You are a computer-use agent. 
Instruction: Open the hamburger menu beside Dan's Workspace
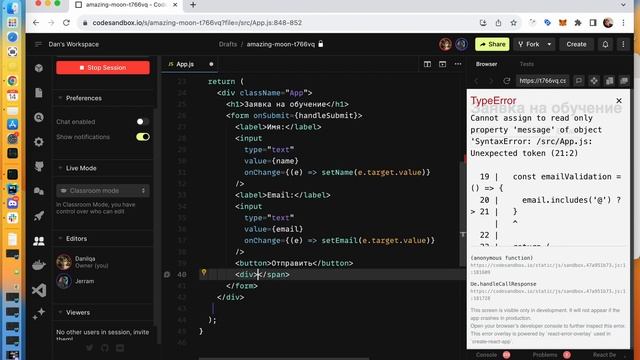pos(38,44)
